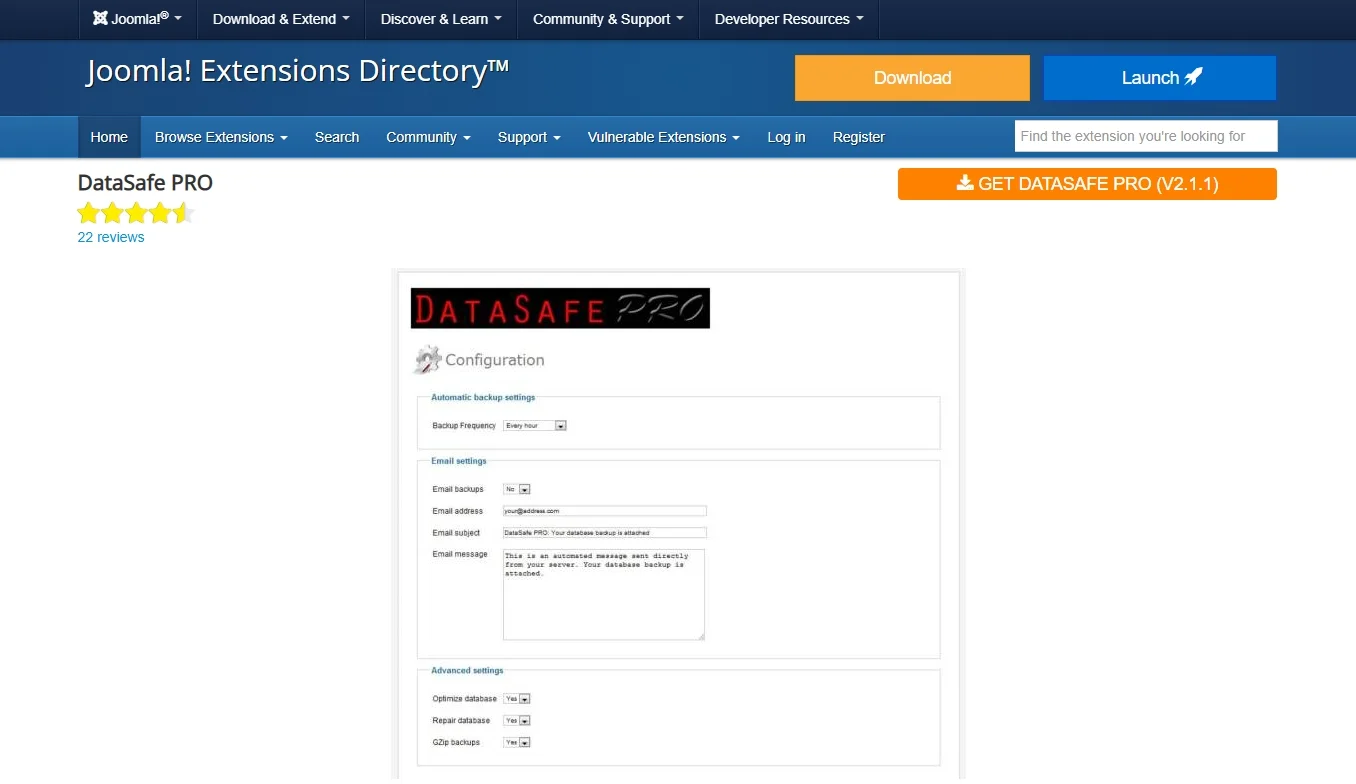Open the Developer Resources menu
The image size is (1356, 784).
tap(789, 19)
